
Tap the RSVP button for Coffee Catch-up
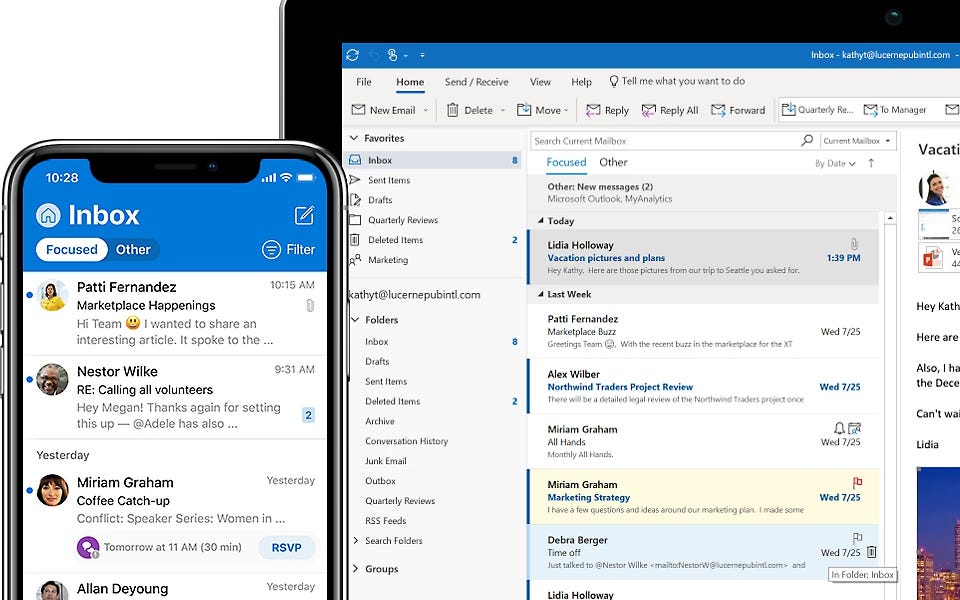pyautogui.click(x=286, y=548)
